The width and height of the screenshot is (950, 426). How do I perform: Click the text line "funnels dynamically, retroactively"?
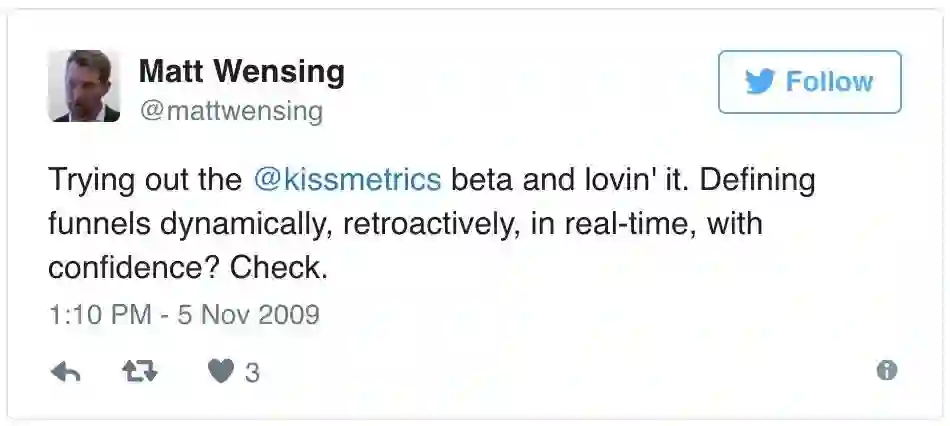click(302, 224)
